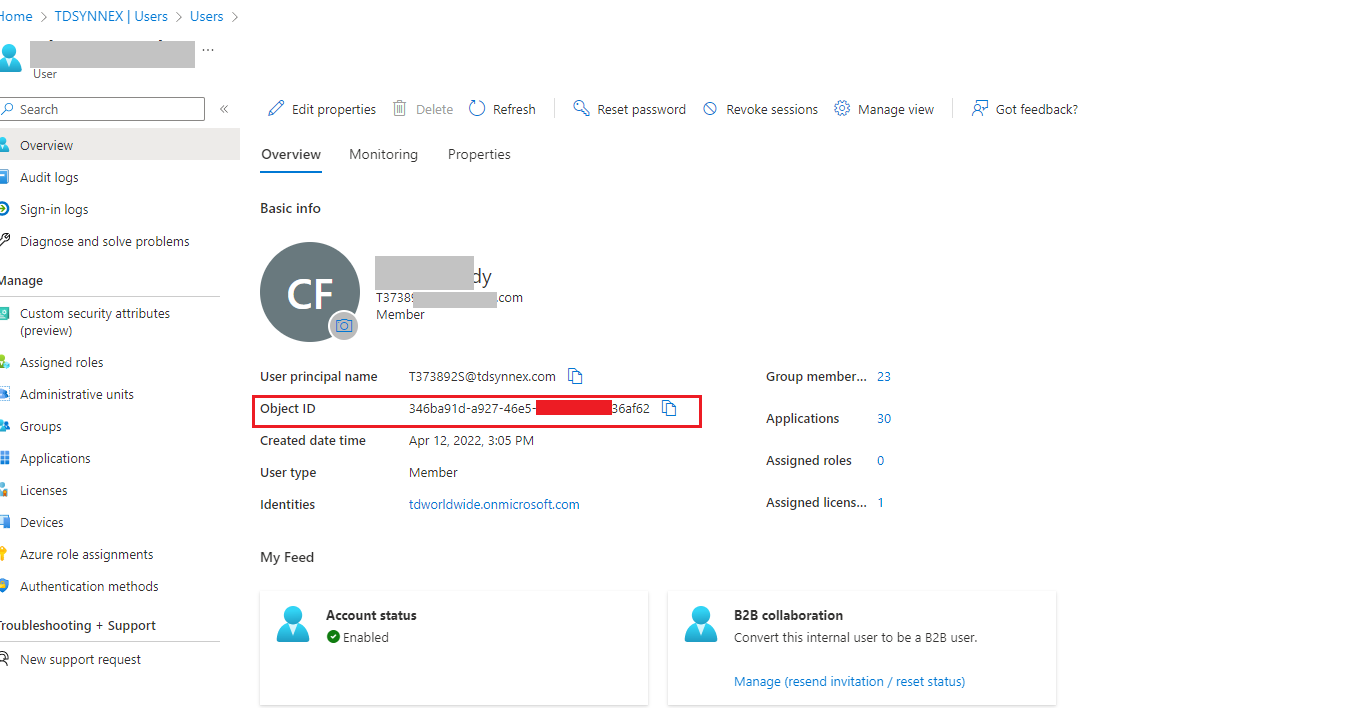Click the Refresh circular arrow icon
Viewport: 1345px width, 708px height.
coord(477,108)
